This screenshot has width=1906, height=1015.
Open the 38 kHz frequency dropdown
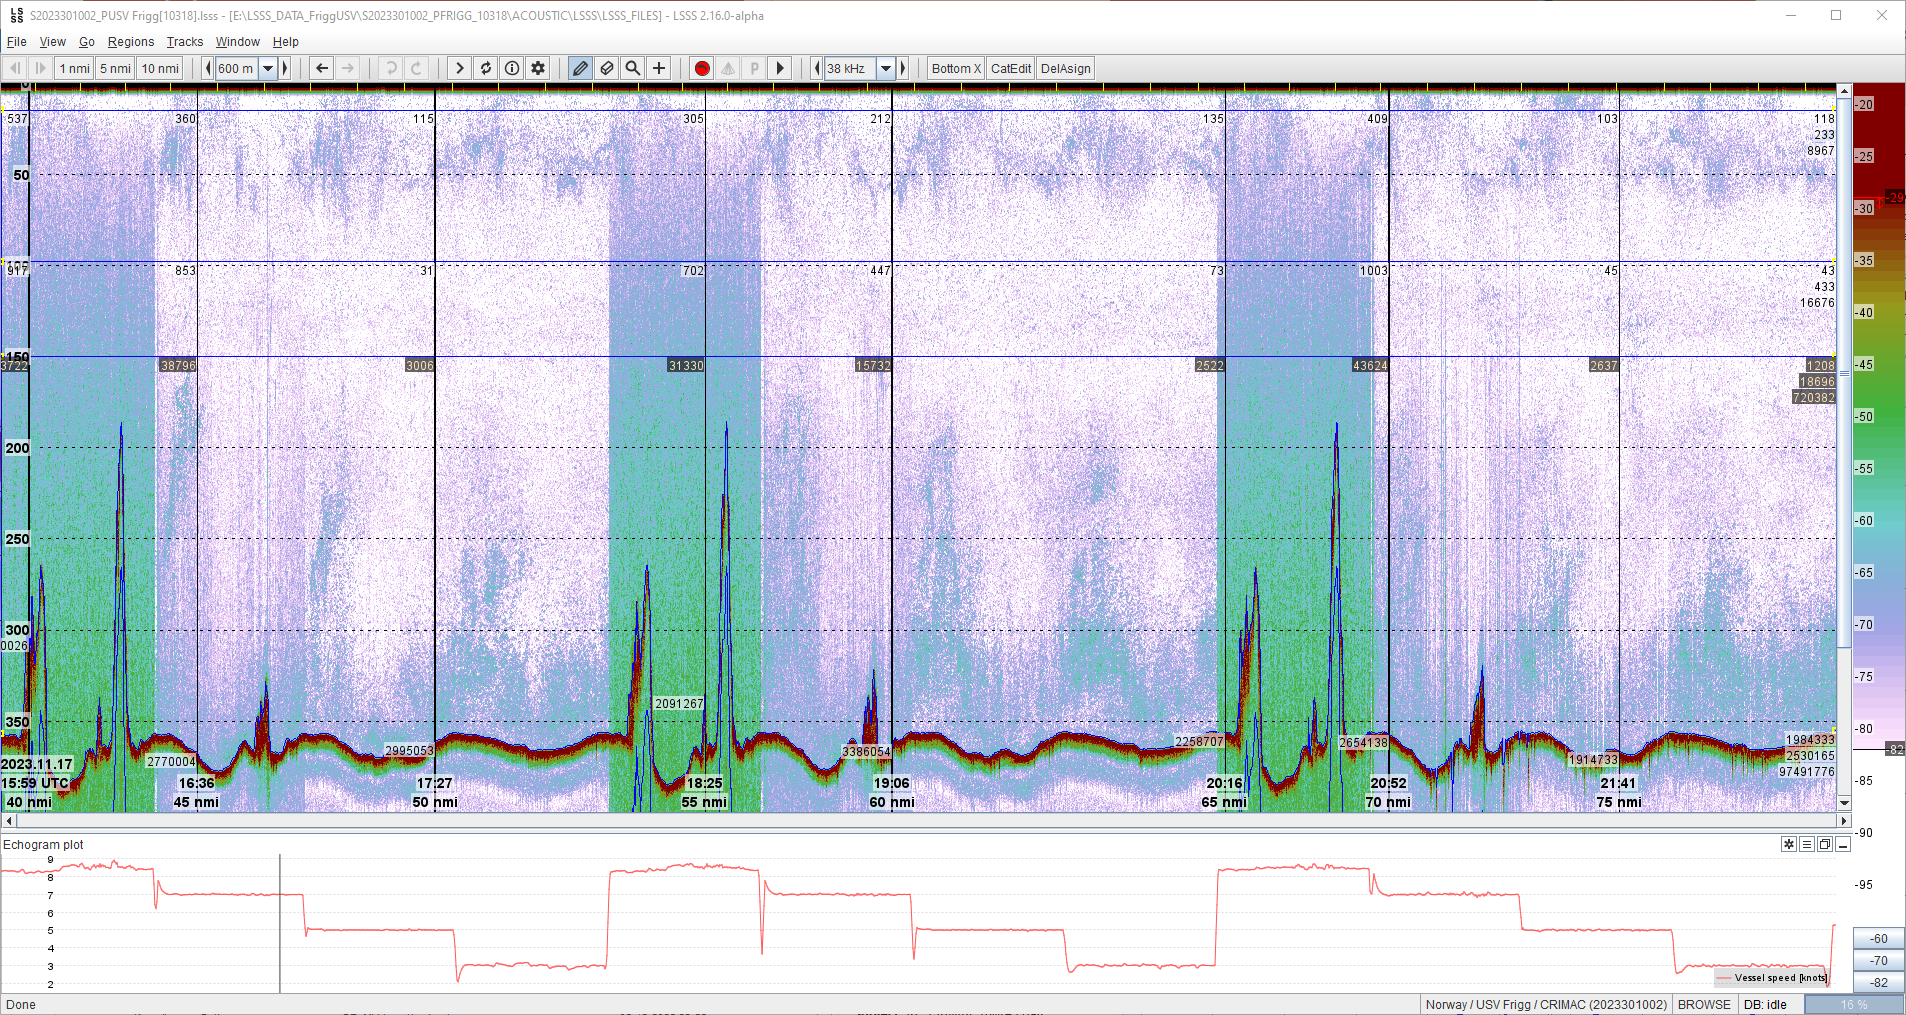[886, 68]
